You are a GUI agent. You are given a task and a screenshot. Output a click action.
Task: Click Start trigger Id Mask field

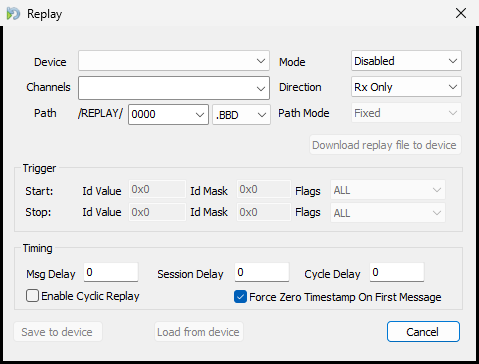pyautogui.click(x=264, y=189)
